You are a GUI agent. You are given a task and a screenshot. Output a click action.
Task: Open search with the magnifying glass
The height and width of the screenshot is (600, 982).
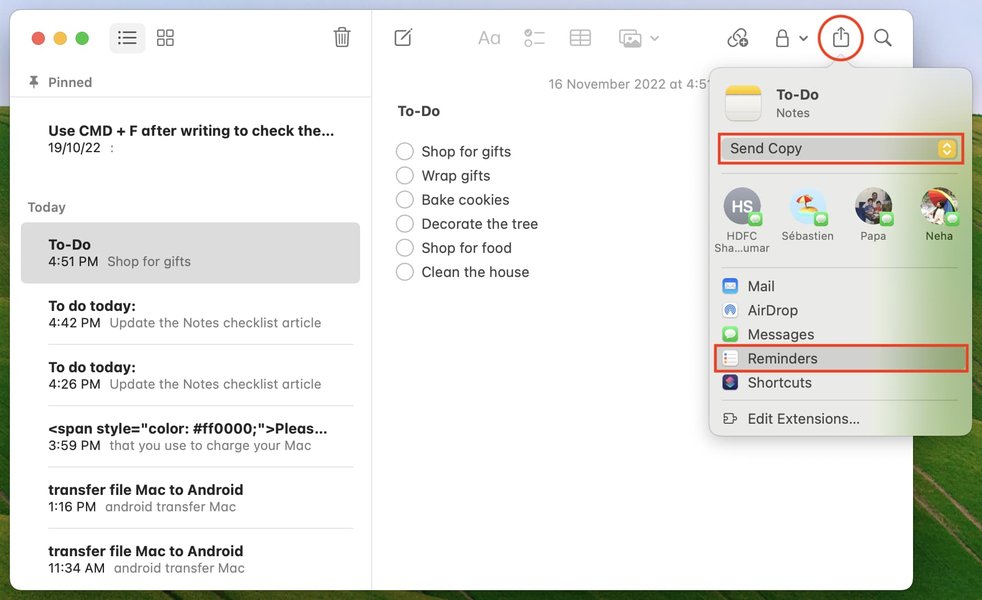click(883, 37)
